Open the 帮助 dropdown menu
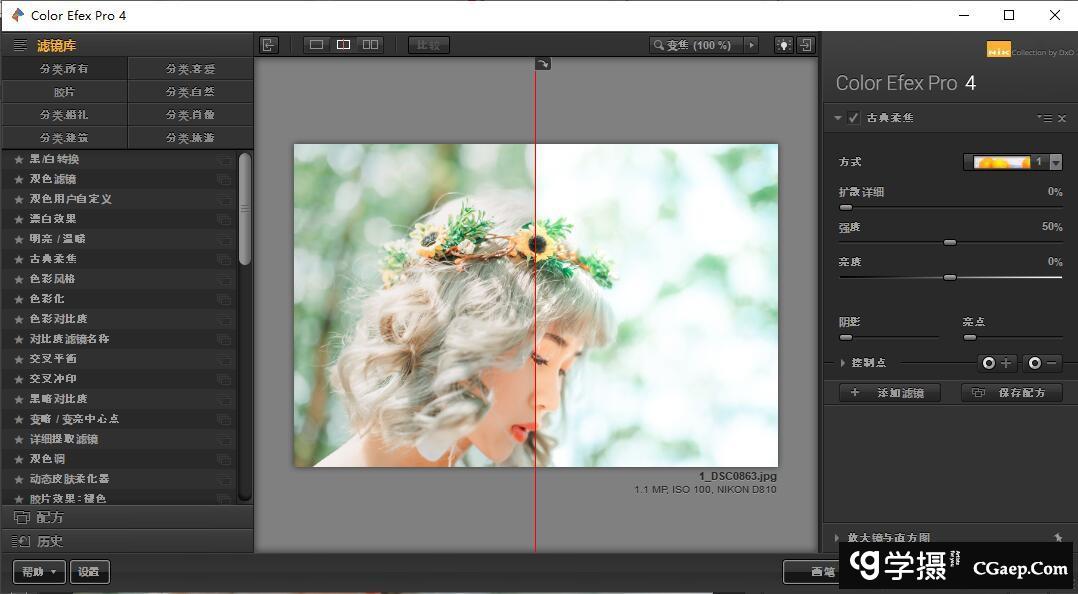The width and height of the screenshot is (1078, 594). pyautogui.click(x=39, y=572)
